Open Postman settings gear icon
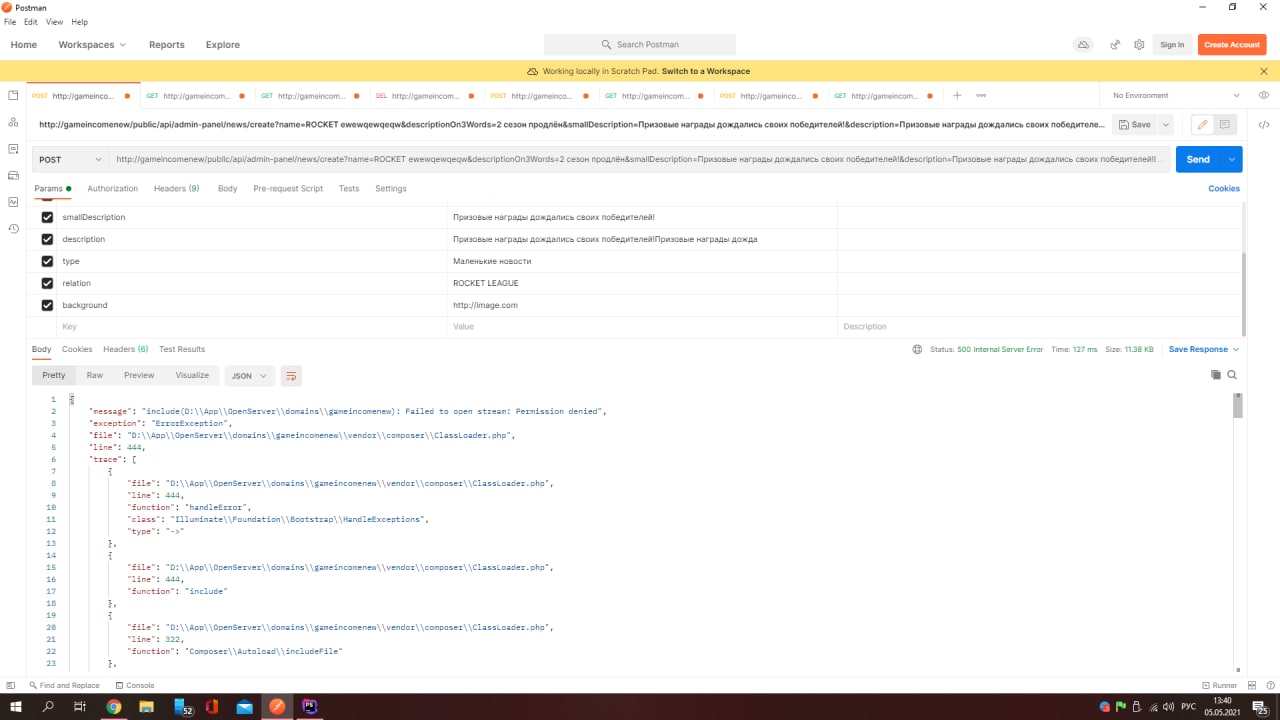Viewport: 1280px width, 720px height. pos(1139,45)
